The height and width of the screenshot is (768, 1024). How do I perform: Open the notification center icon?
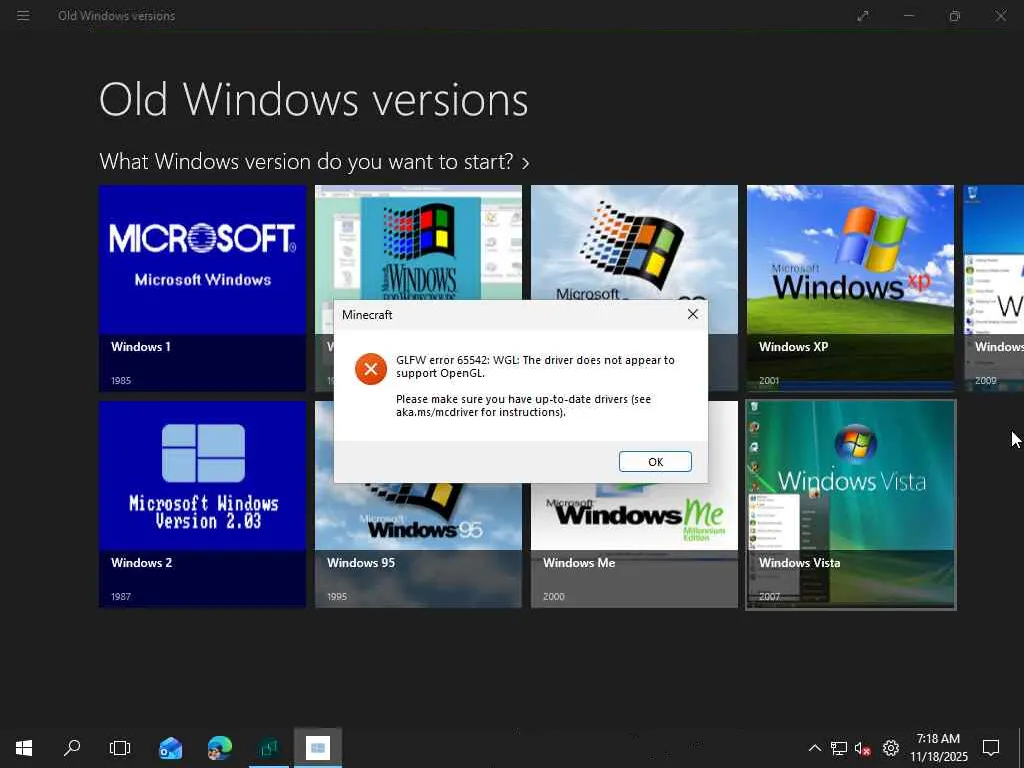(x=991, y=748)
